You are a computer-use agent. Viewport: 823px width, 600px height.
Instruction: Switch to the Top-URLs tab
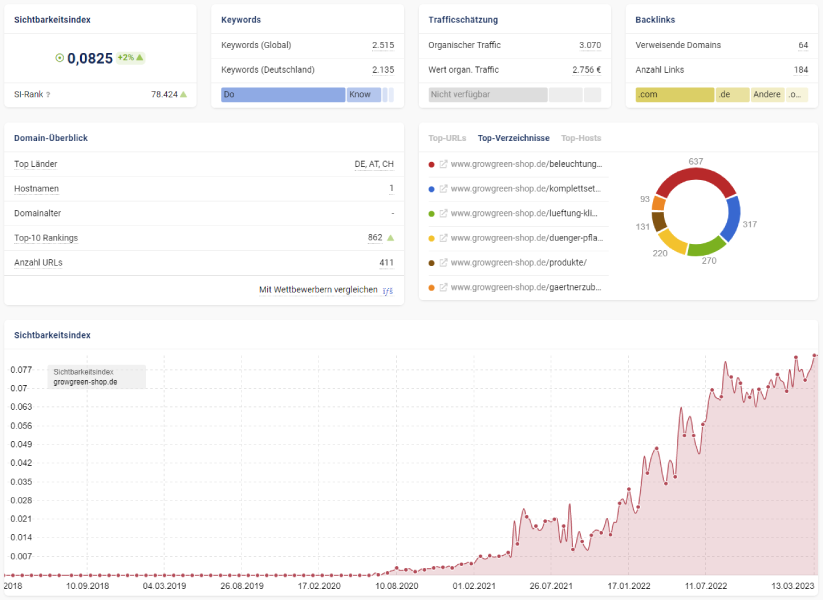(x=447, y=138)
